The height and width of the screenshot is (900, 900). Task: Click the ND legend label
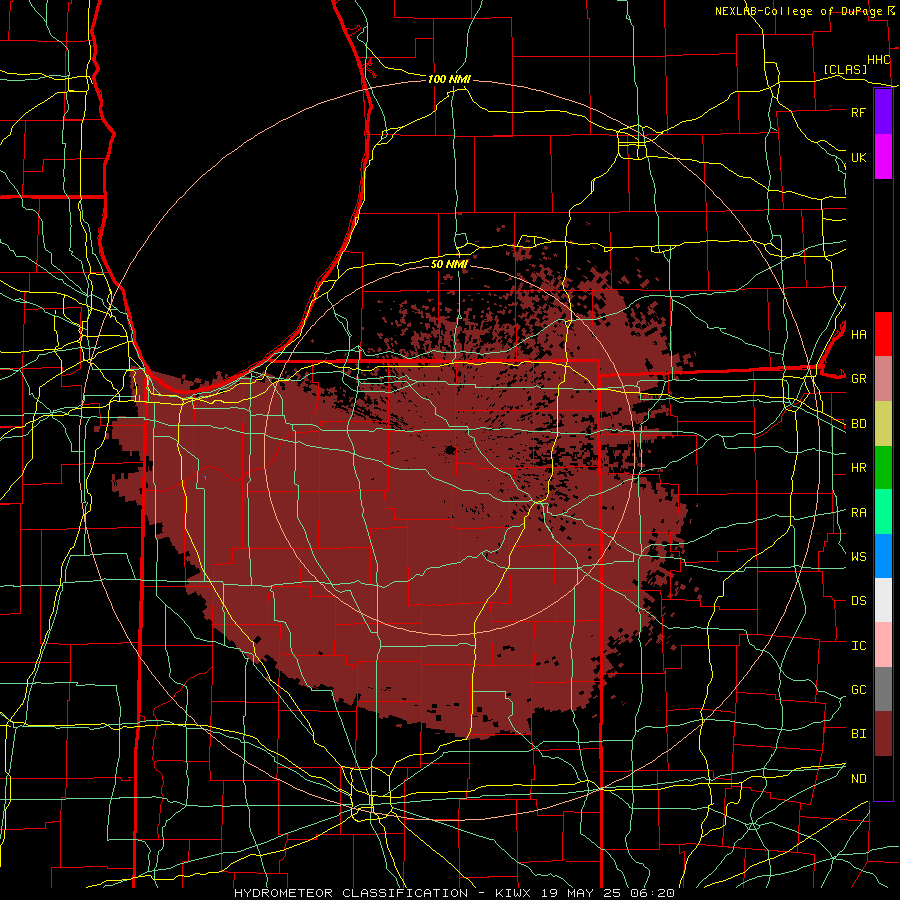858,779
